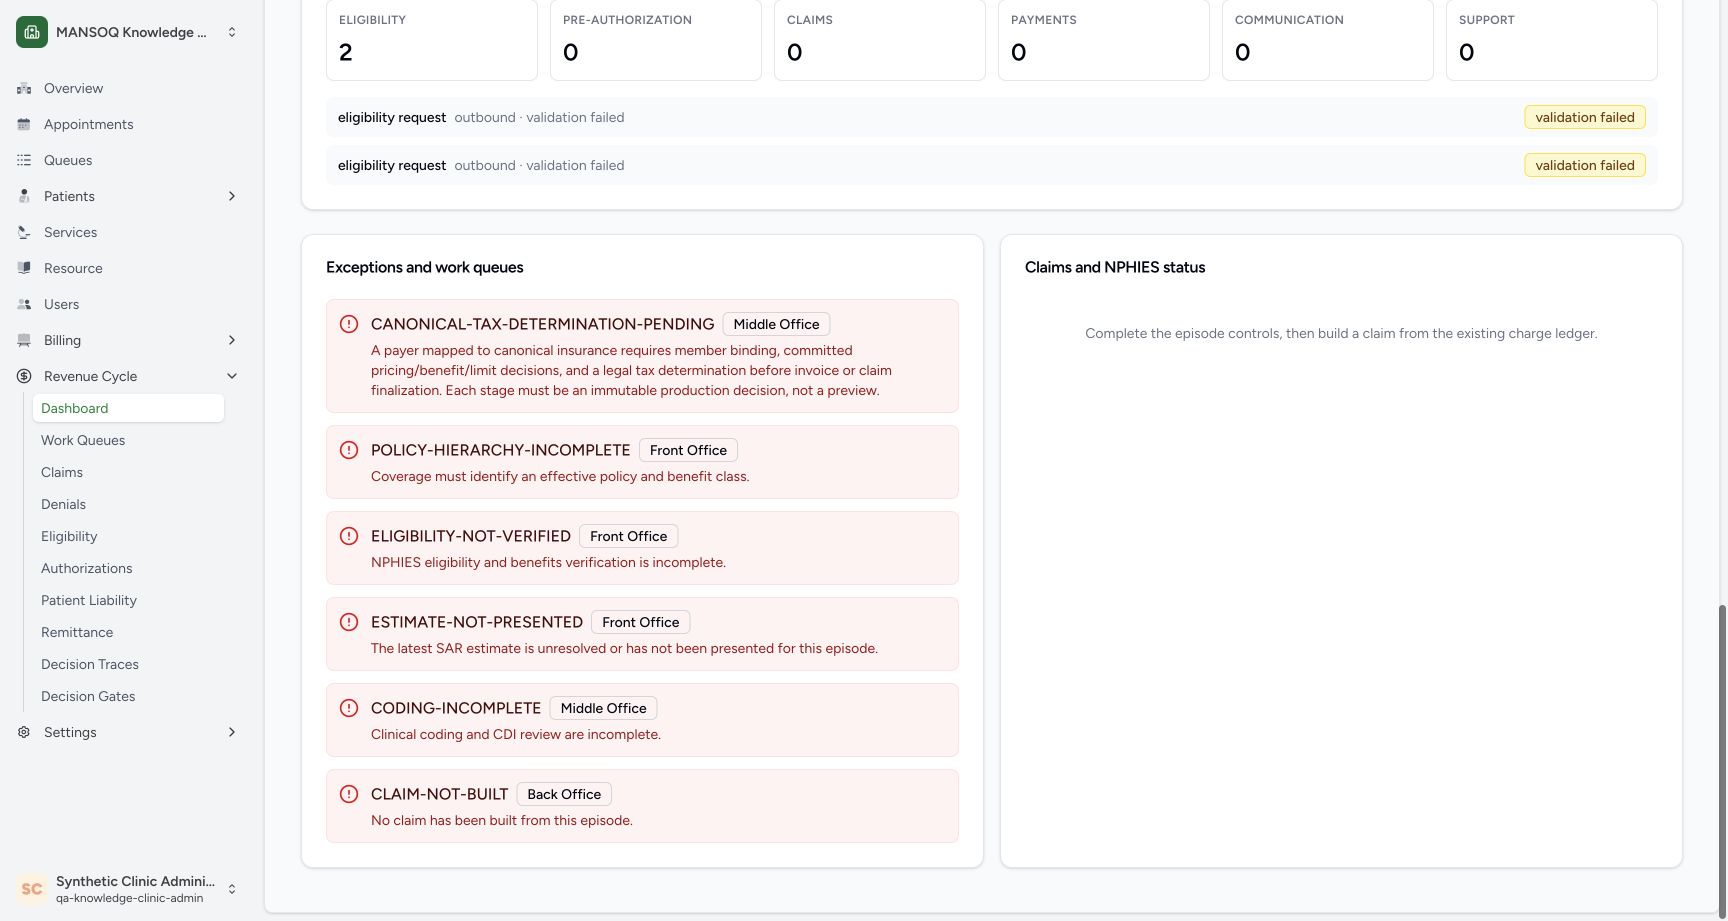Click the Revenue Cycle dollar icon

tap(24, 376)
